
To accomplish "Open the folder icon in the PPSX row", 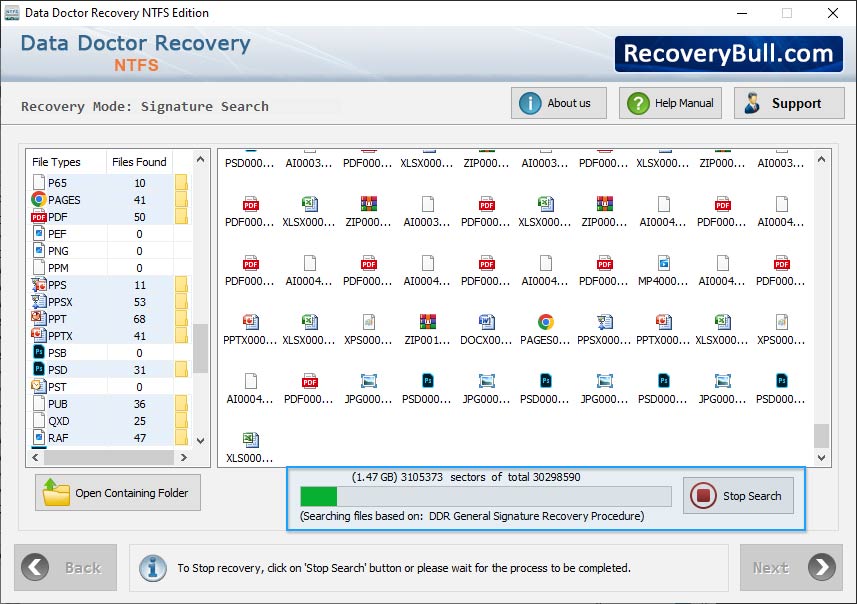I will coord(181,302).
